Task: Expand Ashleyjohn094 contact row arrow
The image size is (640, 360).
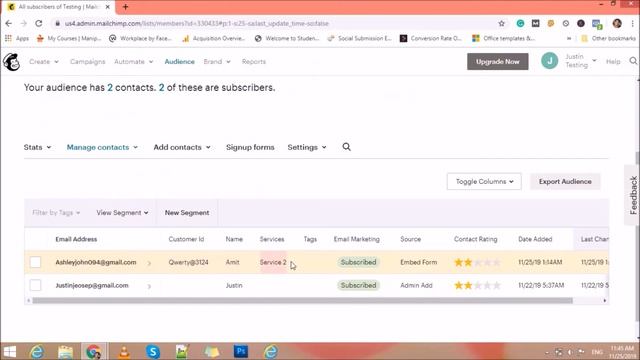Action: tap(149, 263)
